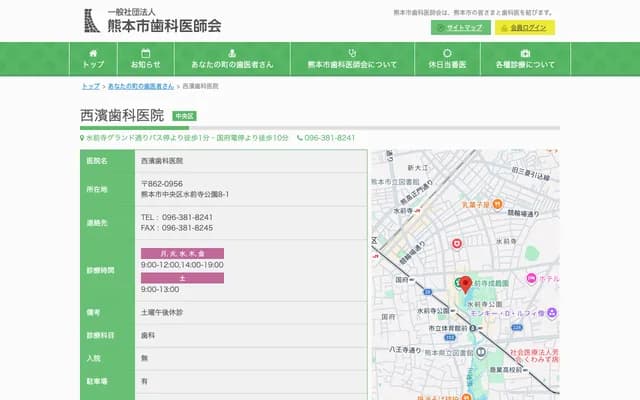
Task: Click the 熊本市歯科医師会 logo icon
Action: [90, 20]
